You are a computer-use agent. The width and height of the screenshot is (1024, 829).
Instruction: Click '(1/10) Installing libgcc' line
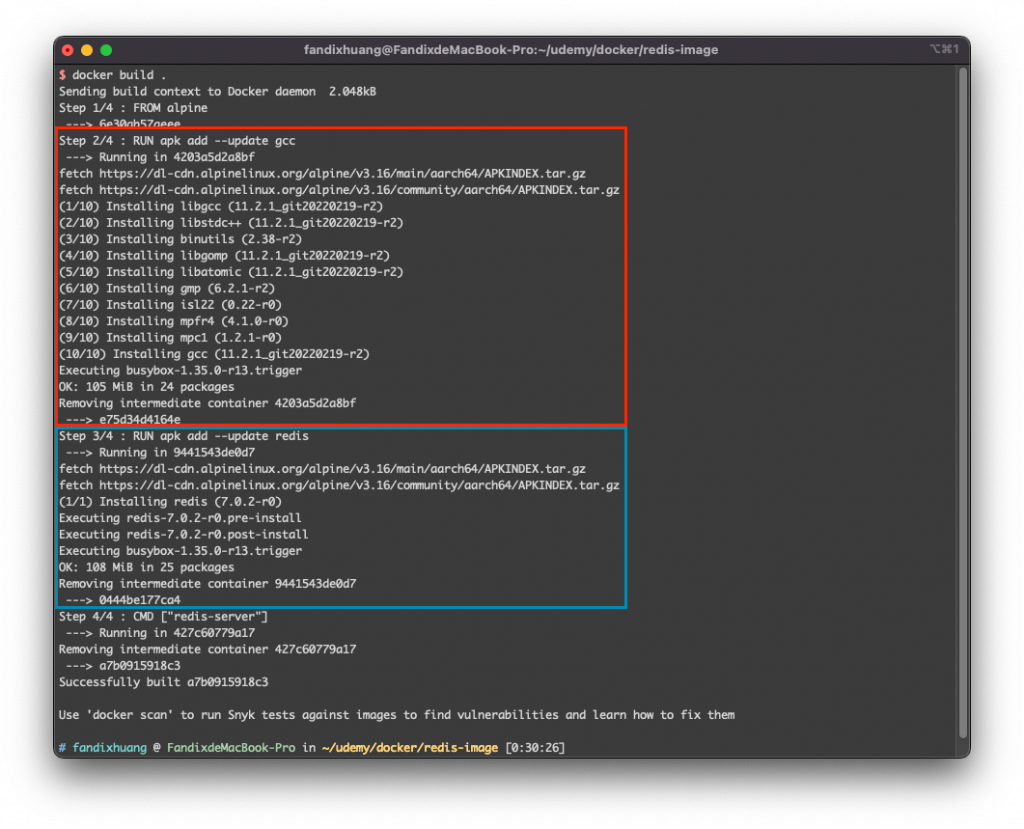tap(221, 206)
